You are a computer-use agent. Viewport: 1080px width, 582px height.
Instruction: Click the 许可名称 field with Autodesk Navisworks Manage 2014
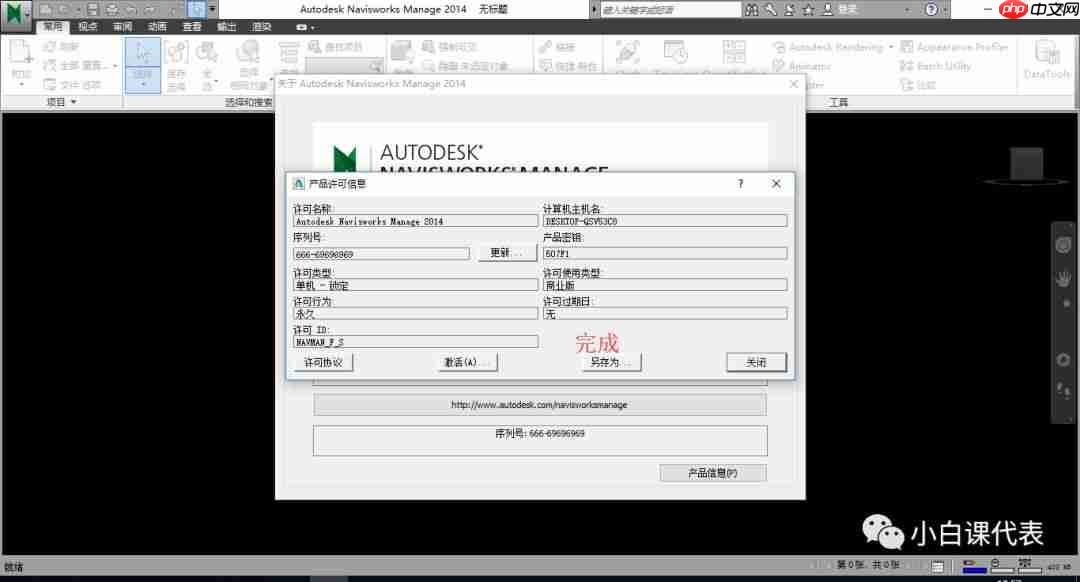415,221
